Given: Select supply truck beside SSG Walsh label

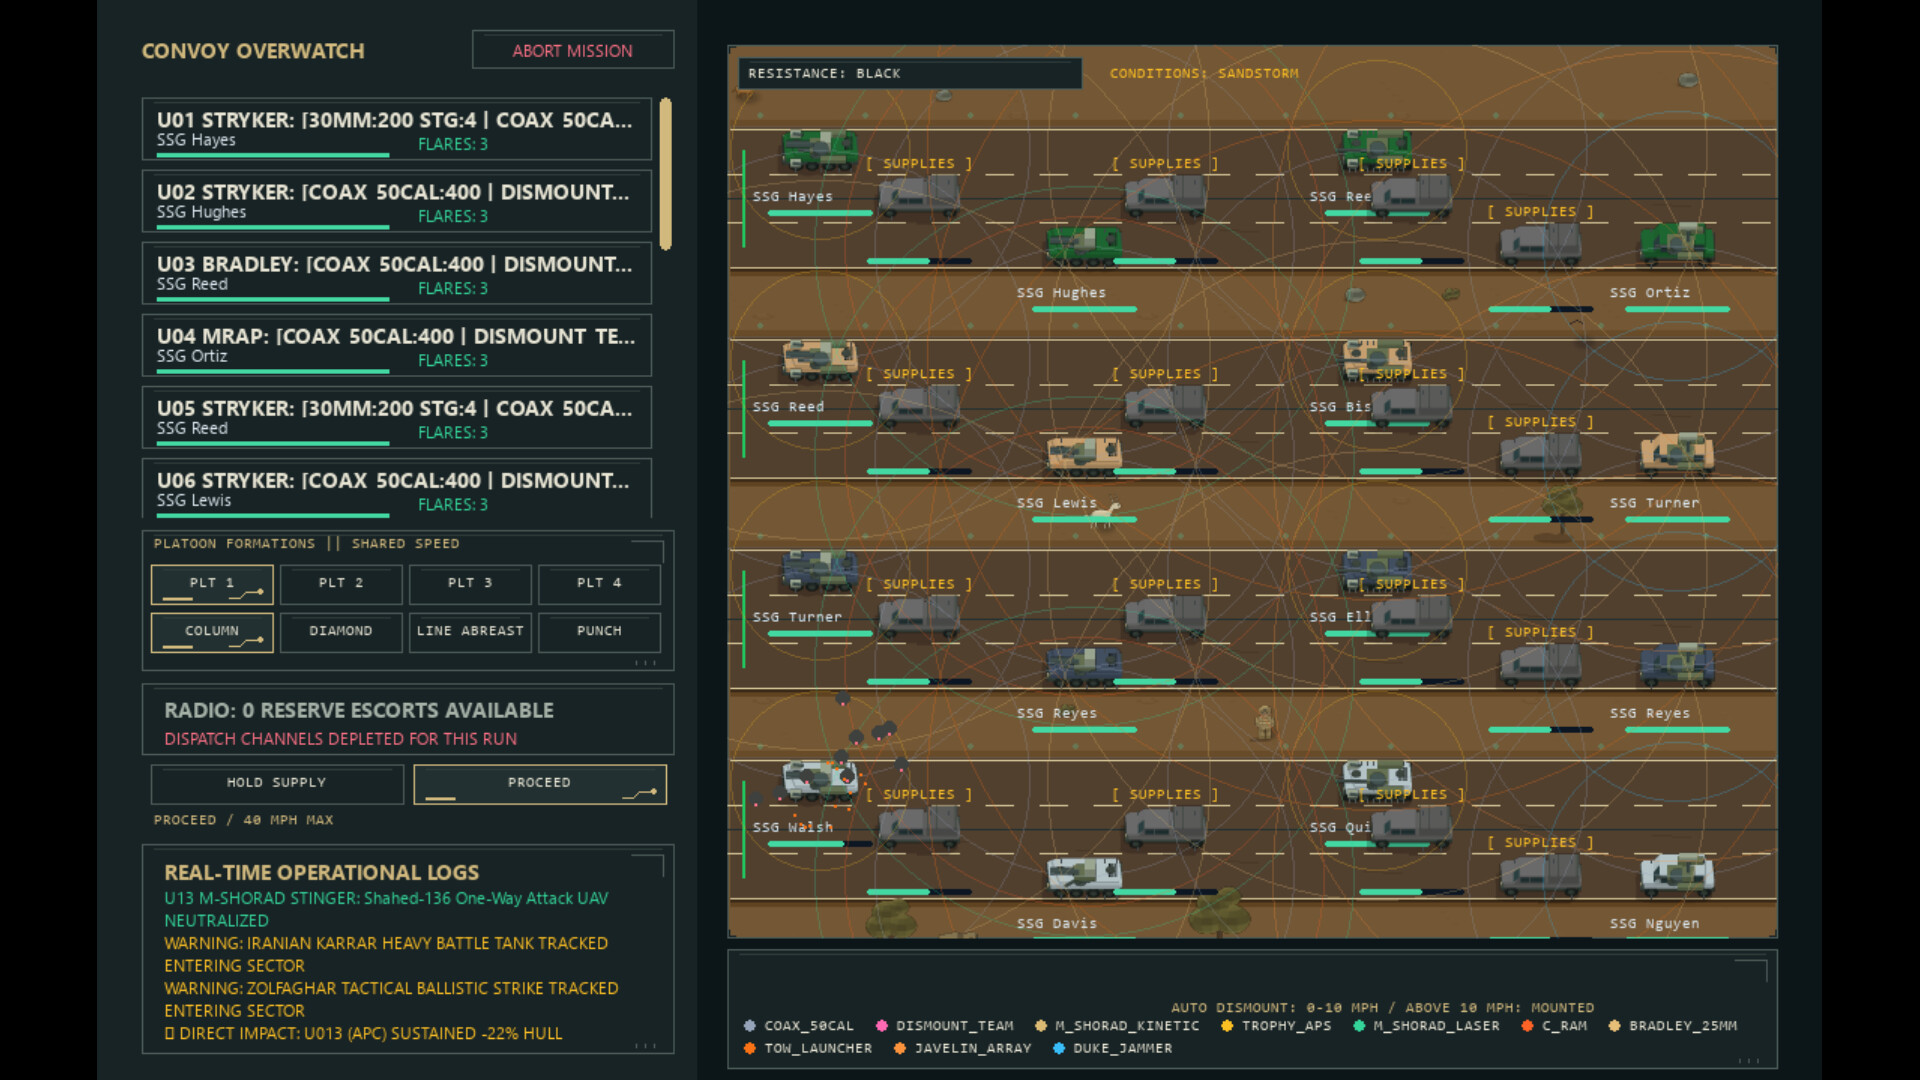Looking at the screenshot, I should 919,826.
